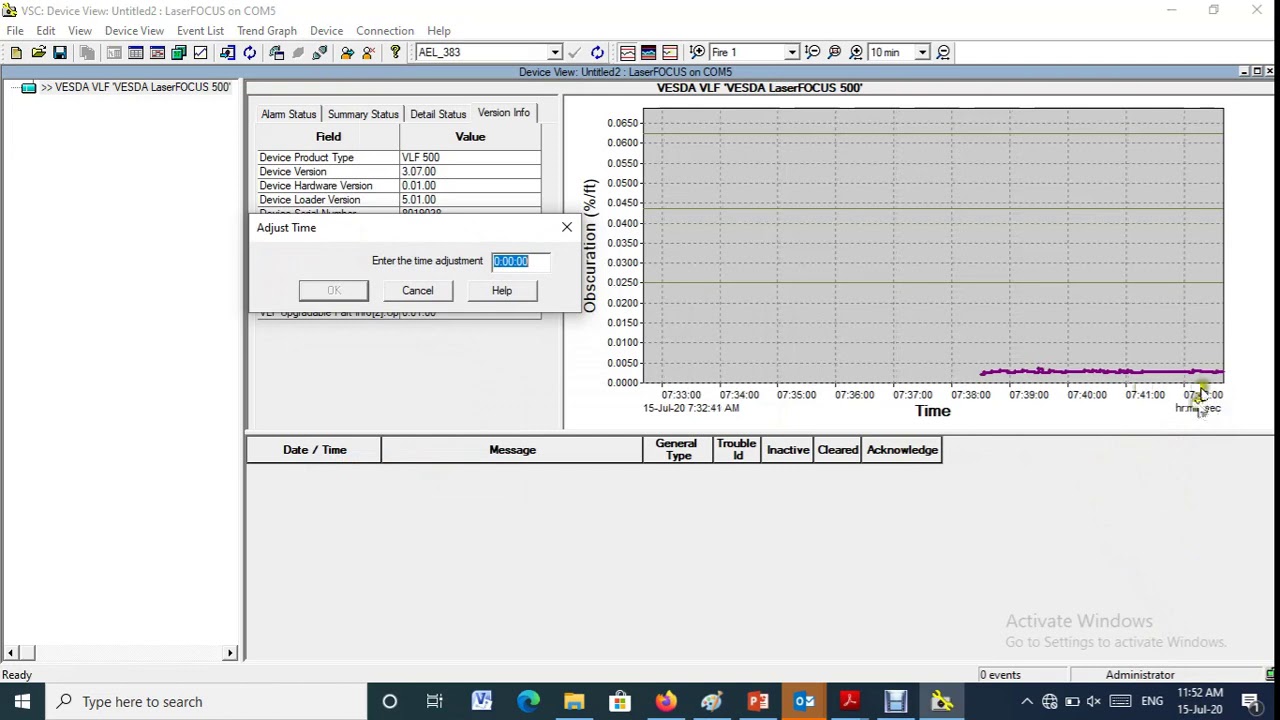This screenshot has width=1280, height=720.
Task: Click the blue refresh arrows beside the connect icon
Action: 249,52
